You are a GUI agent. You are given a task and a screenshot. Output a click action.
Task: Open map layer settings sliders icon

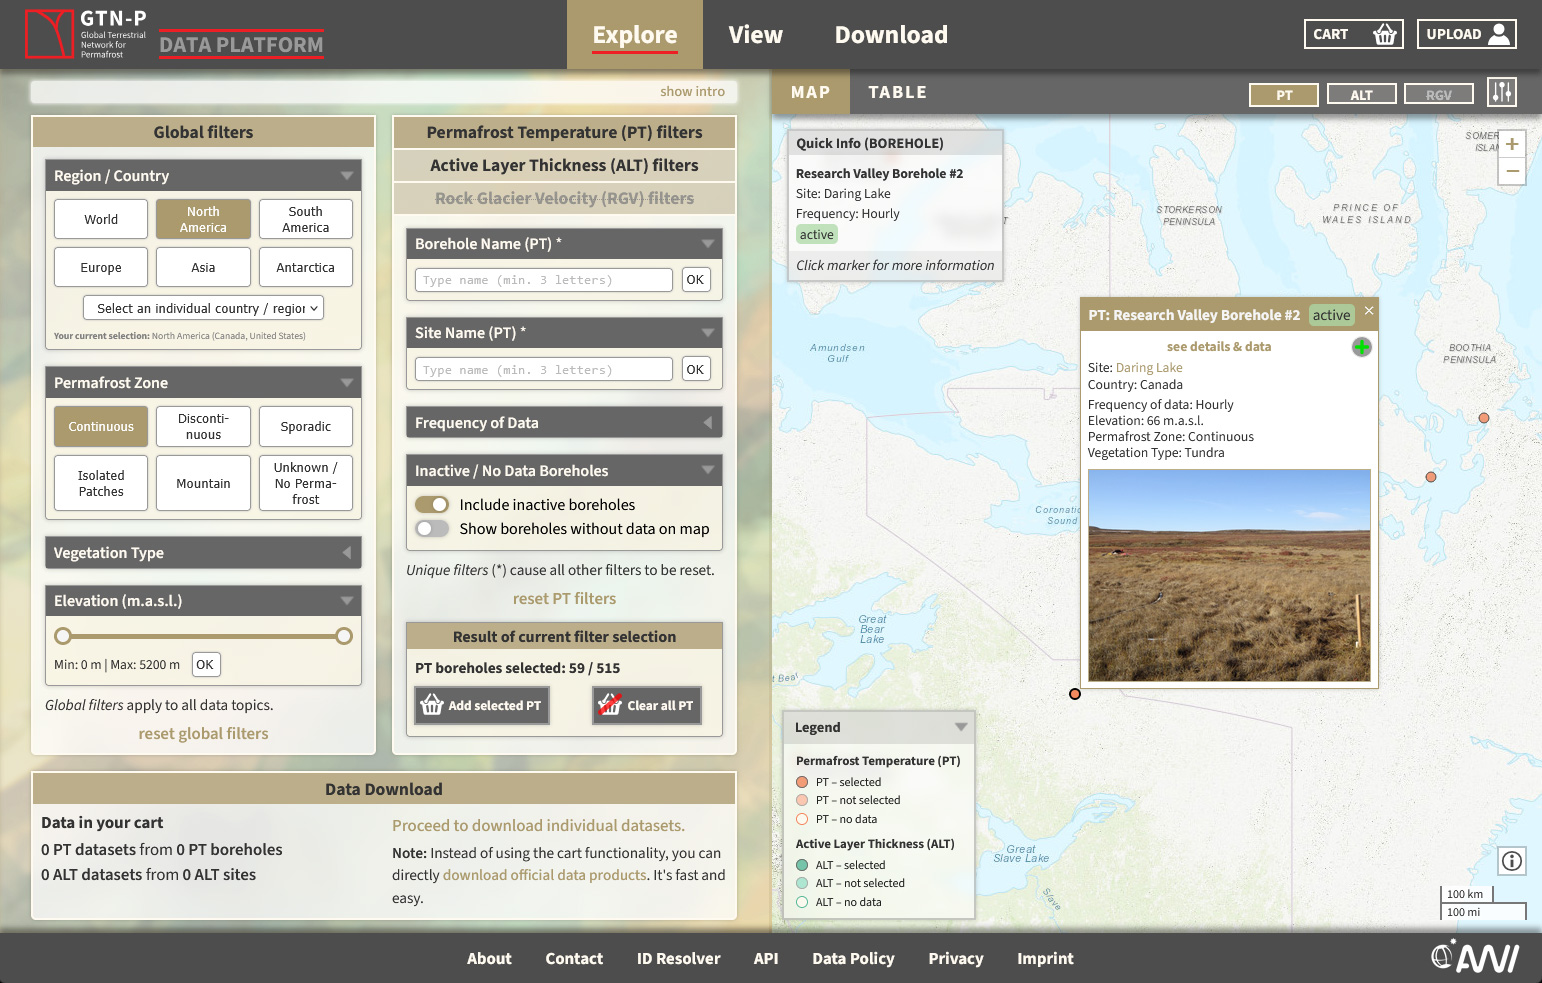click(1501, 92)
